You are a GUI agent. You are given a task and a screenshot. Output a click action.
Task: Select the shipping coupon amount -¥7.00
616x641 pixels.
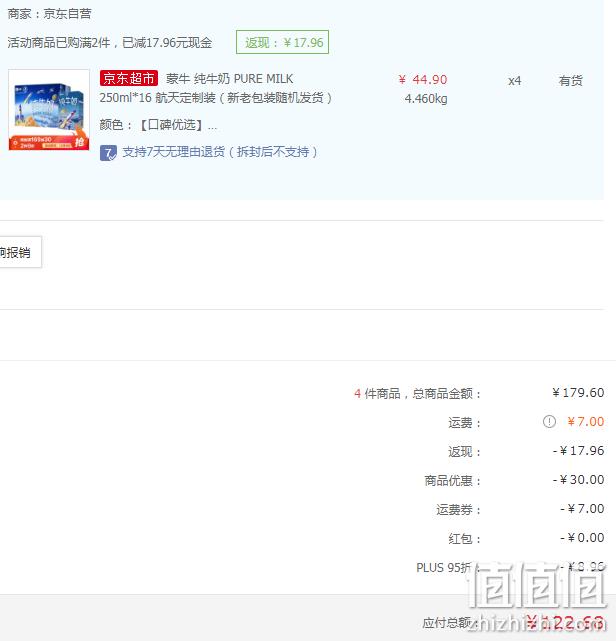click(582, 509)
